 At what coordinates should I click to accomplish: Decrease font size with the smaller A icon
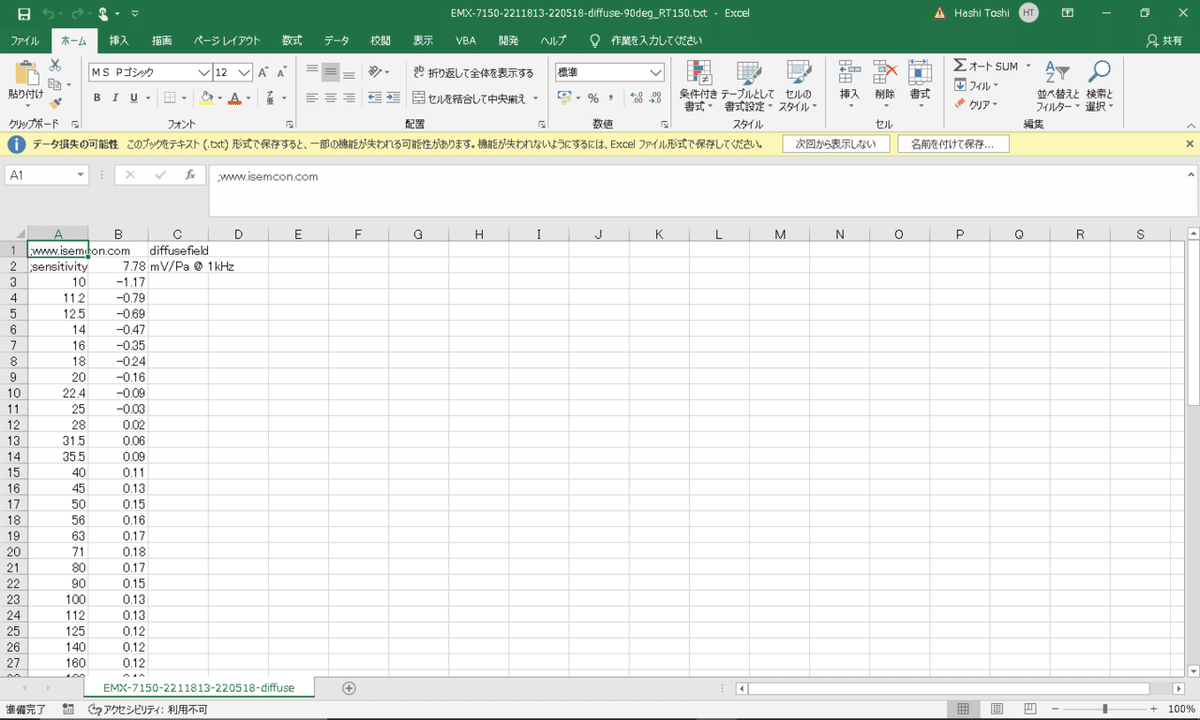[x=281, y=73]
